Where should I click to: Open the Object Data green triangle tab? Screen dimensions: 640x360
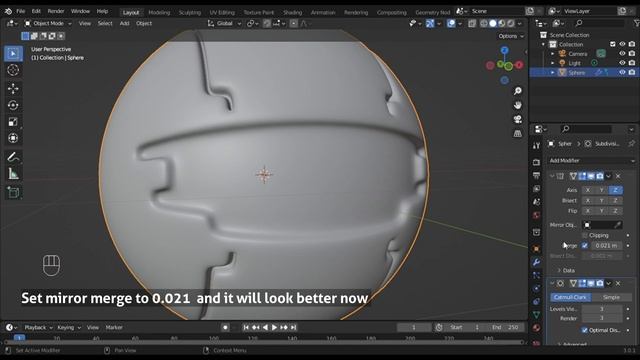[536, 315]
